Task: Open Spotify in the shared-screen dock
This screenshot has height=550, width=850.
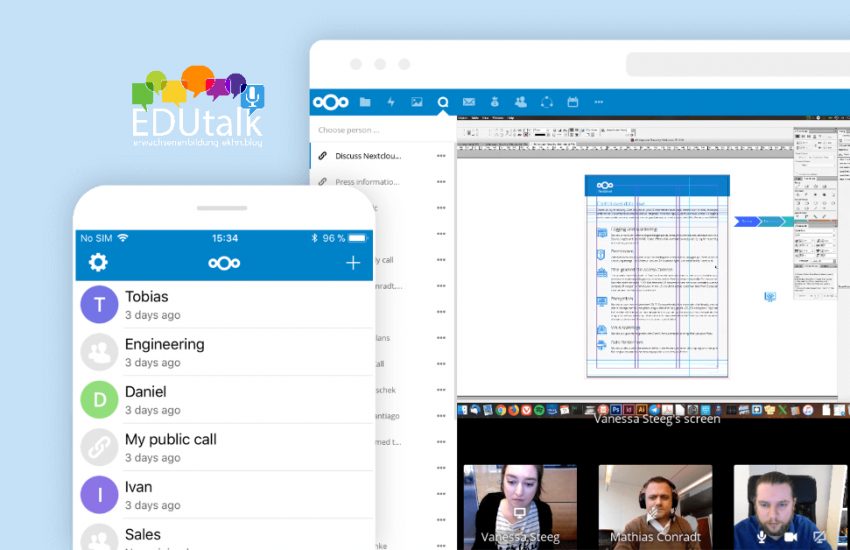Action: point(539,410)
